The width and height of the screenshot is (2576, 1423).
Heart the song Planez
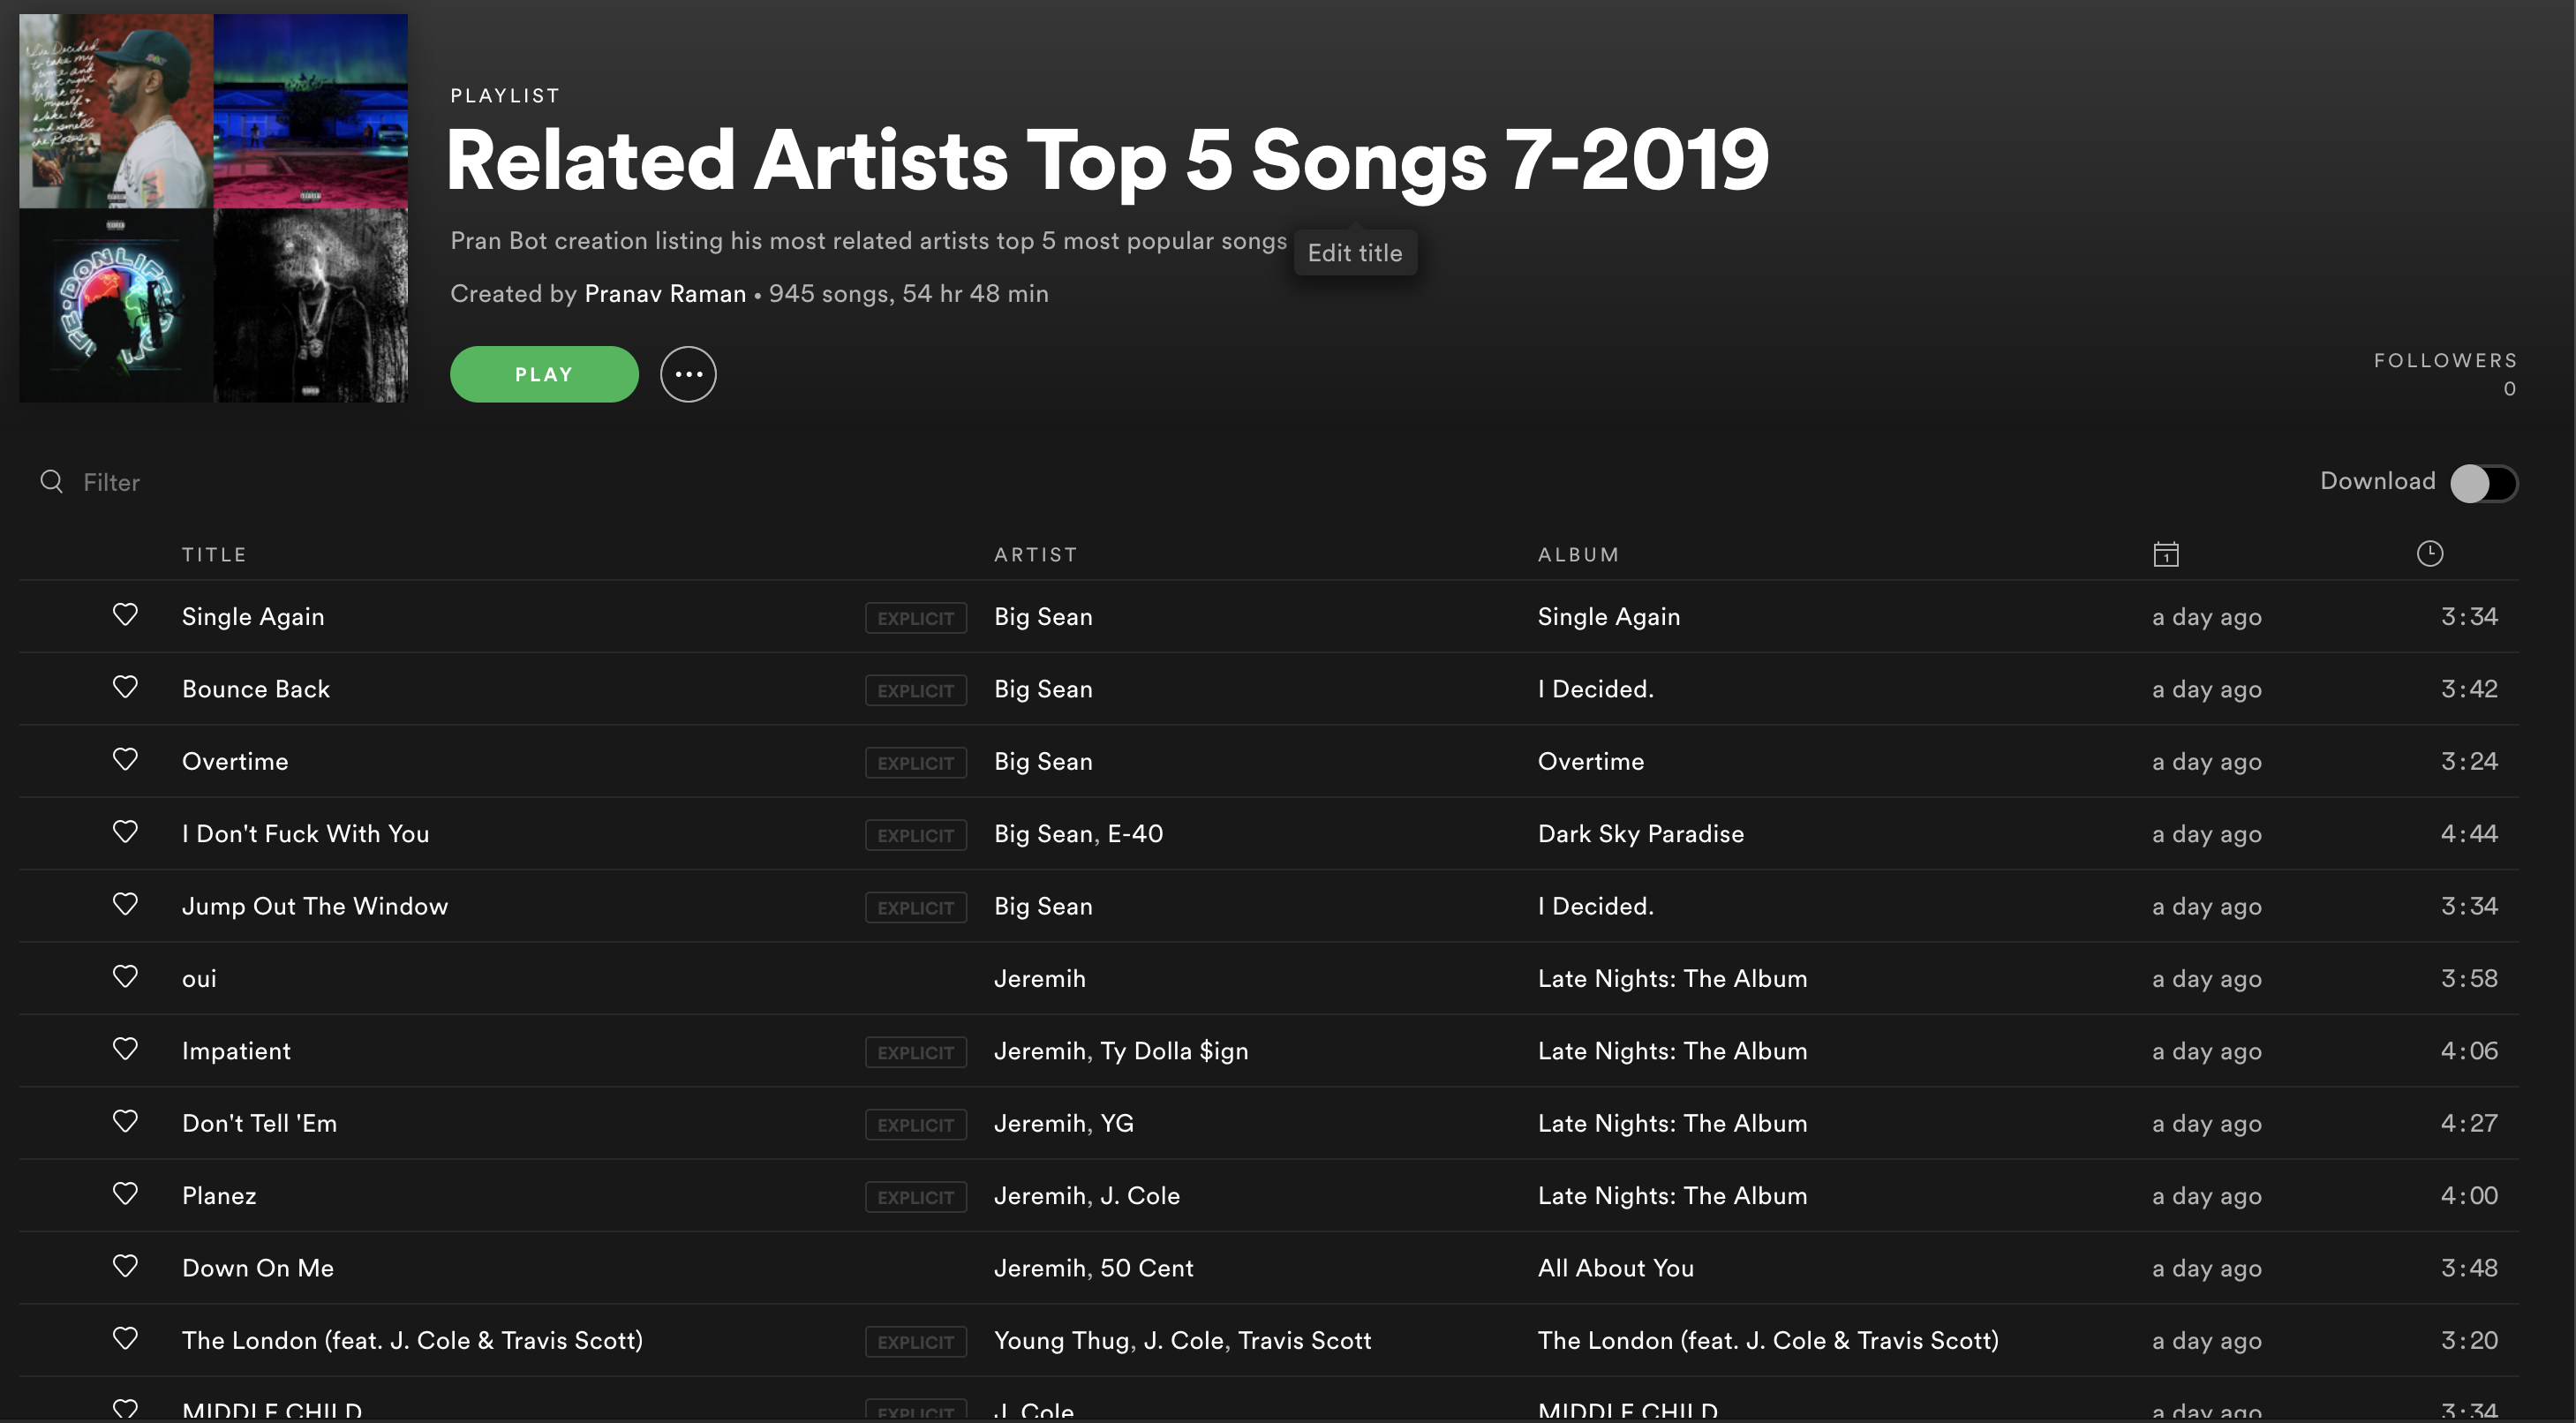(125, 1193)
